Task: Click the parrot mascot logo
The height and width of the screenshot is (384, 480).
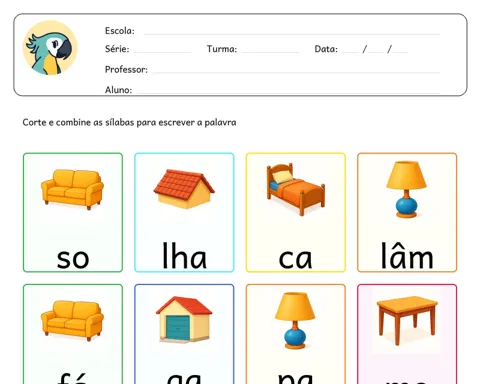Action: [50, 48]
